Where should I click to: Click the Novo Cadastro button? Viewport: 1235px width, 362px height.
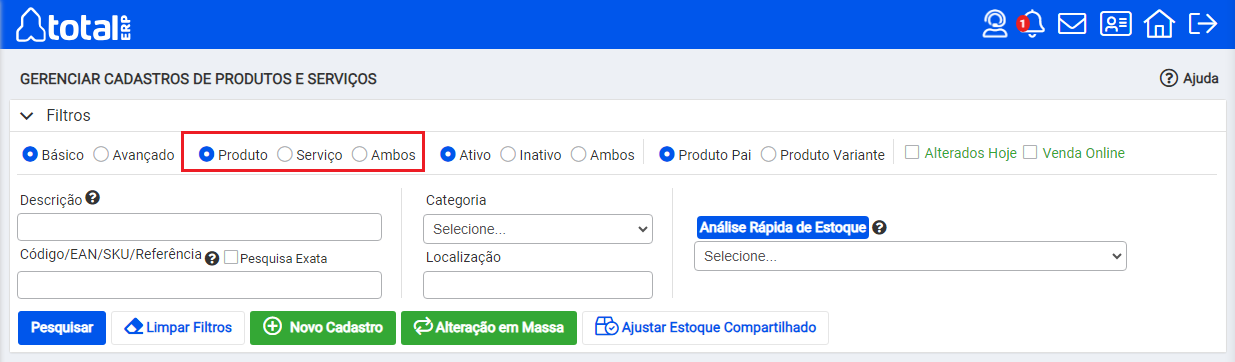coord(323,327)
